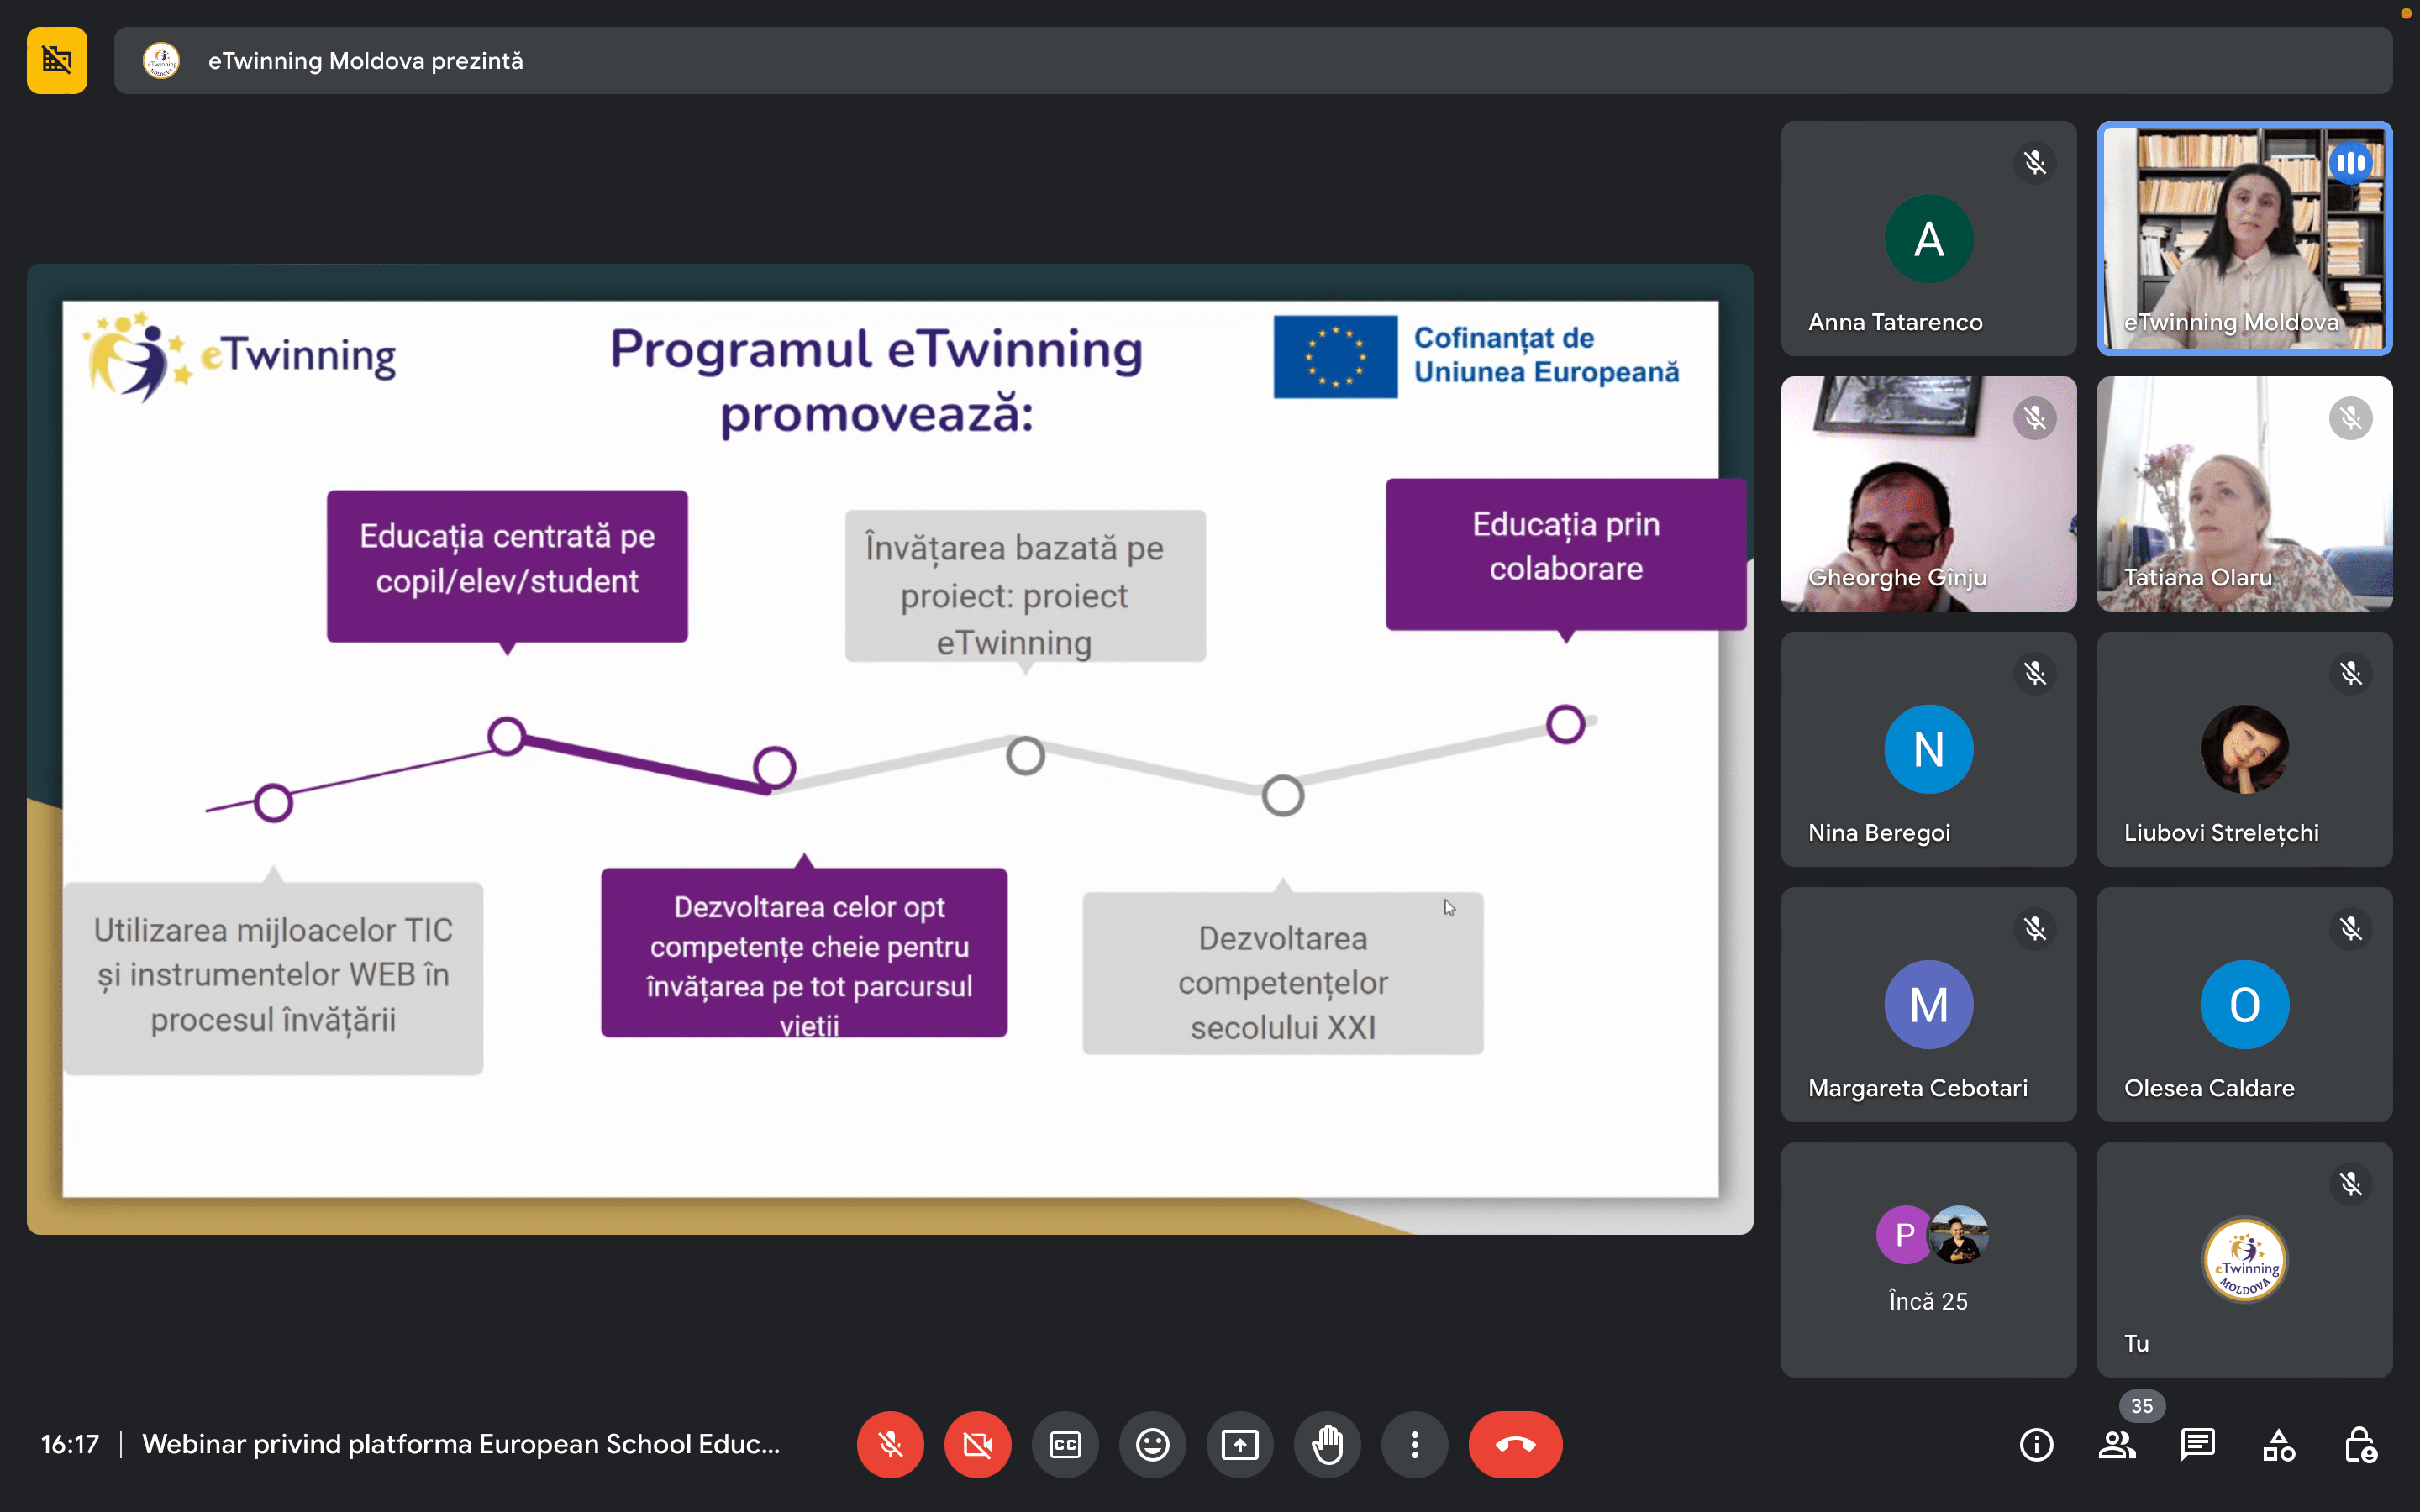Click Margareta Cebotari's 'M' avatar

1928,1004
